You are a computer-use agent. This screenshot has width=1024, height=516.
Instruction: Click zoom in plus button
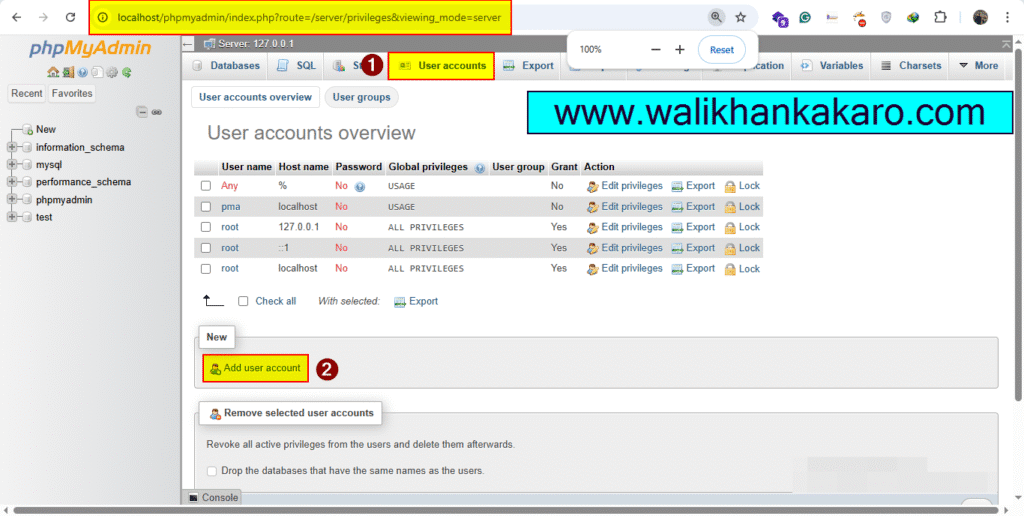click(x=680, y=50)
